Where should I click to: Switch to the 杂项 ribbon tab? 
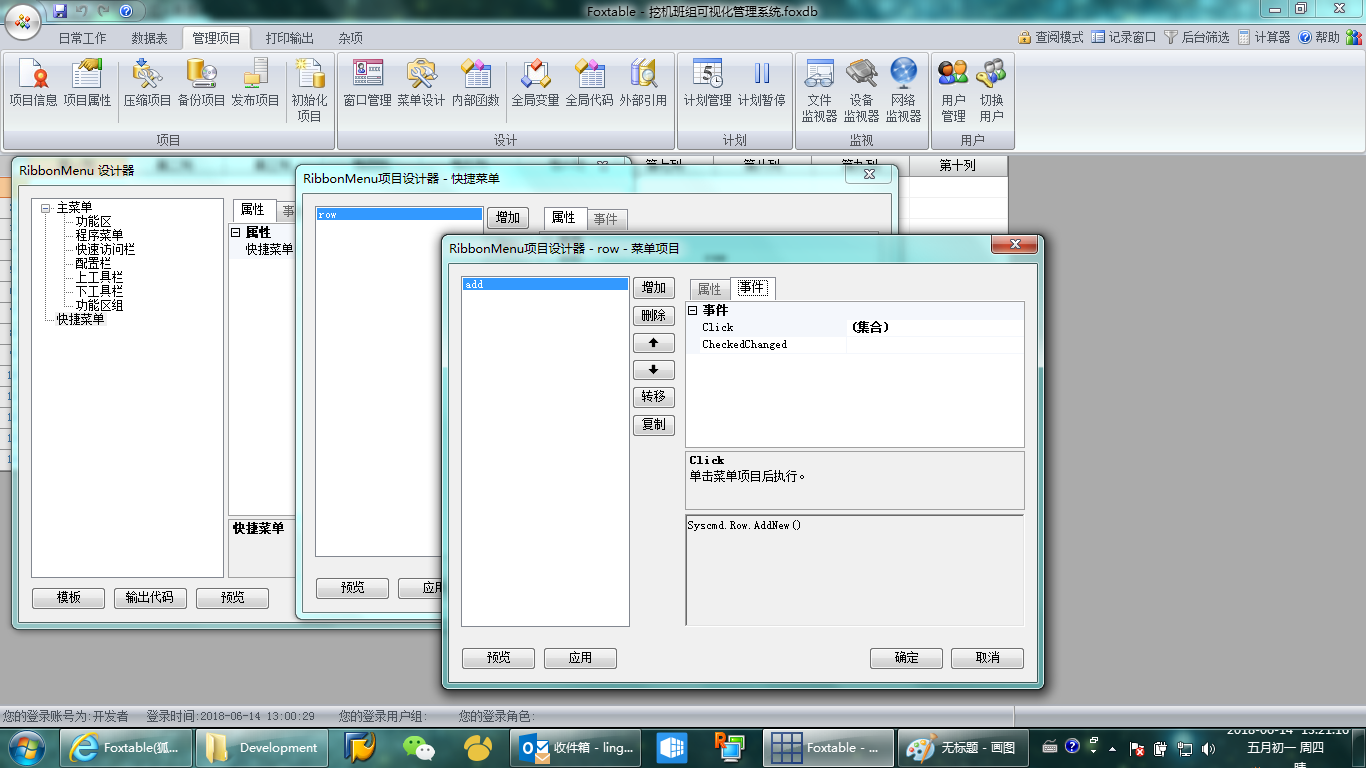(x=350, y=38)
